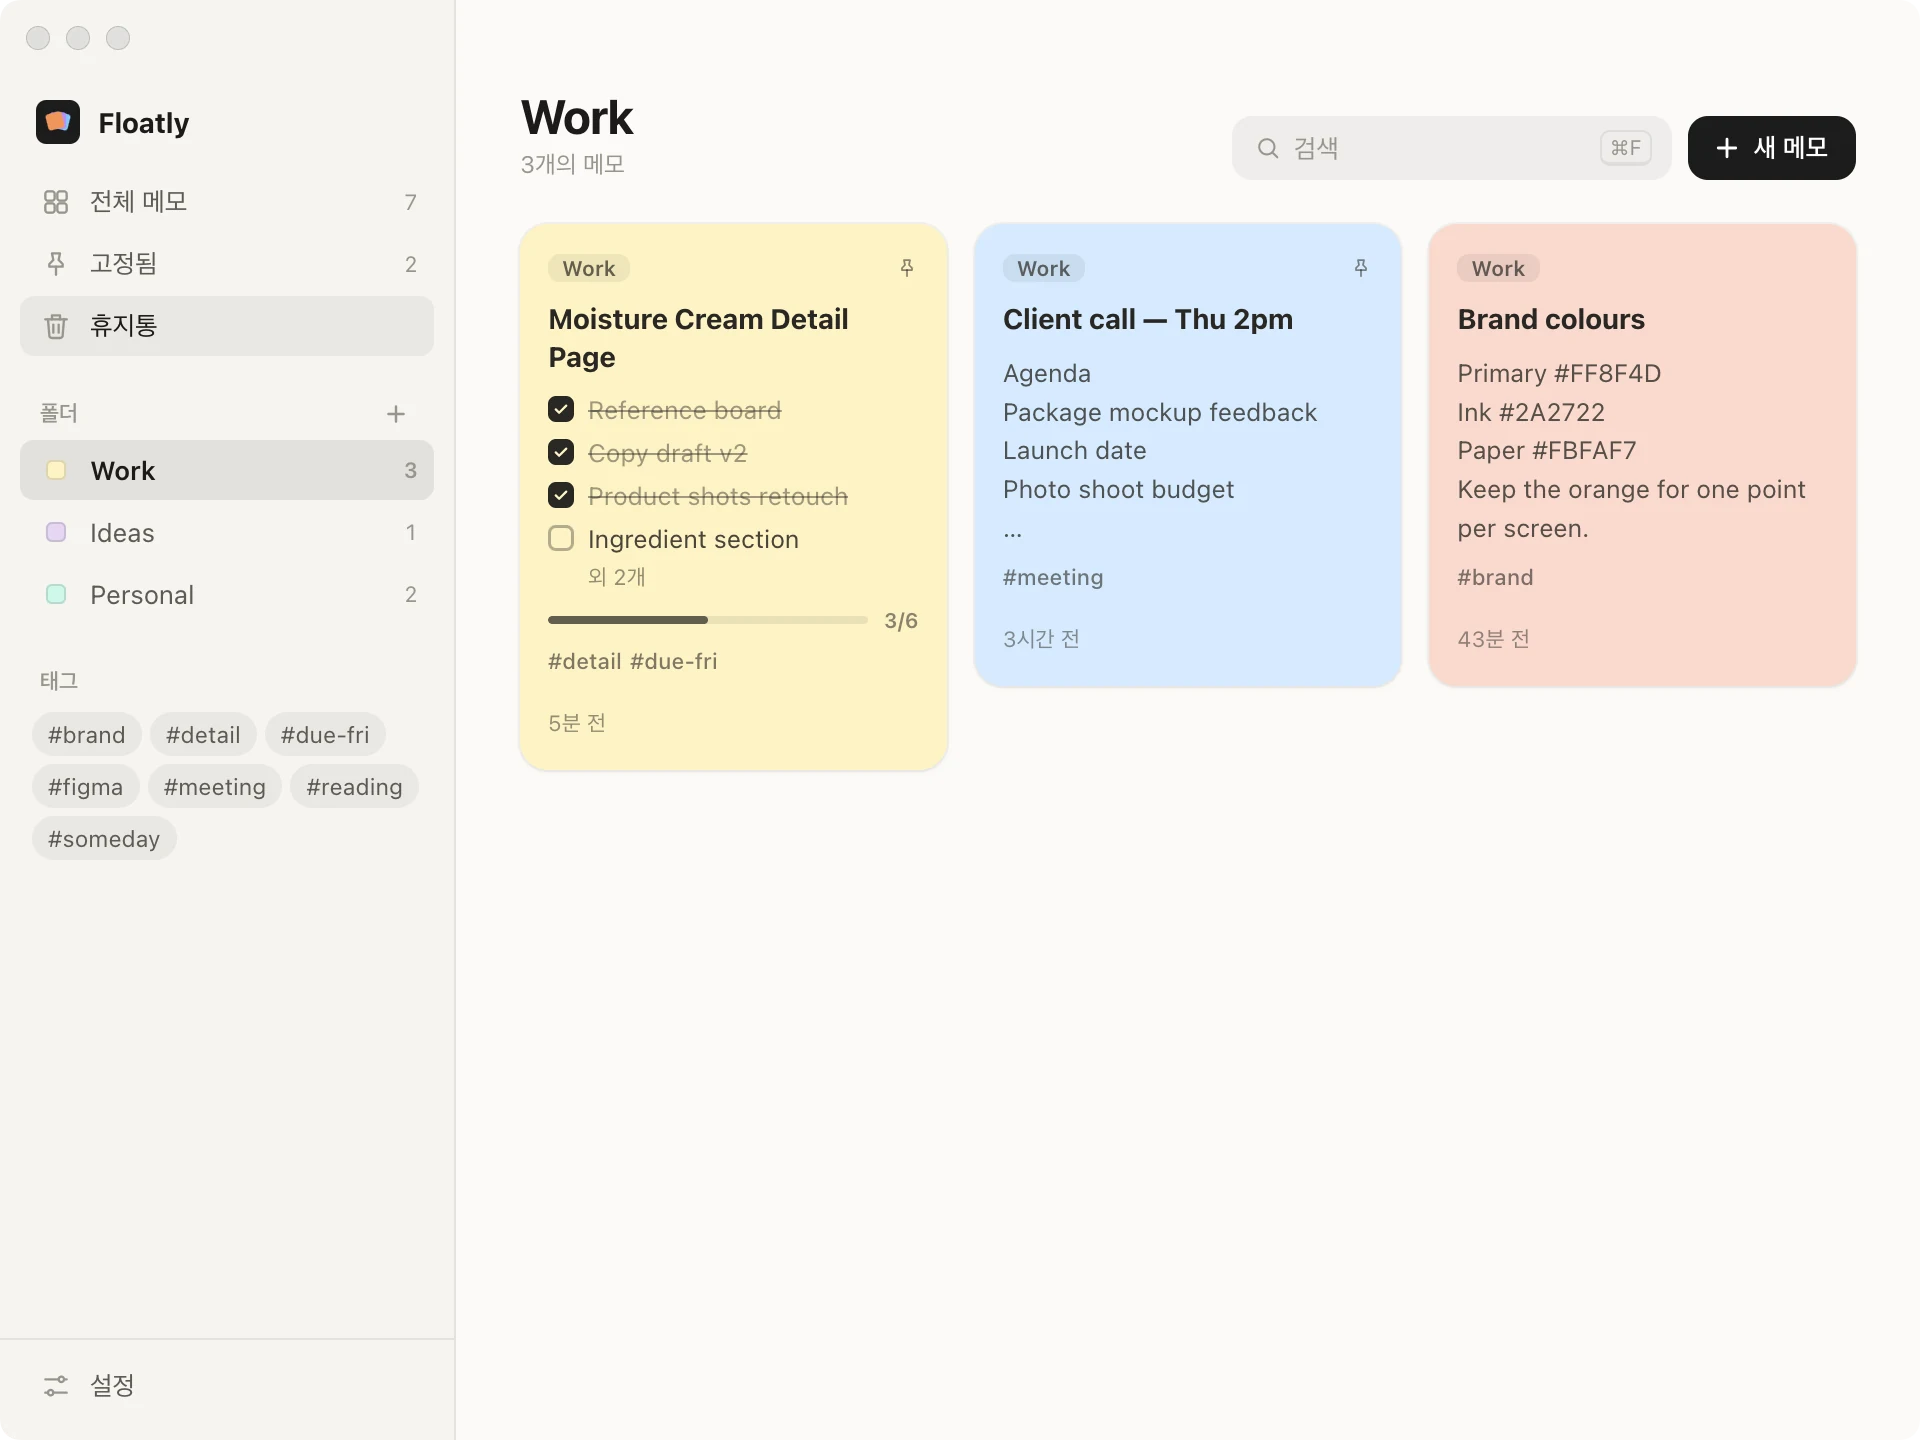
Task: Filter by the #reading tag chip
Action: [x=354, y=787]
